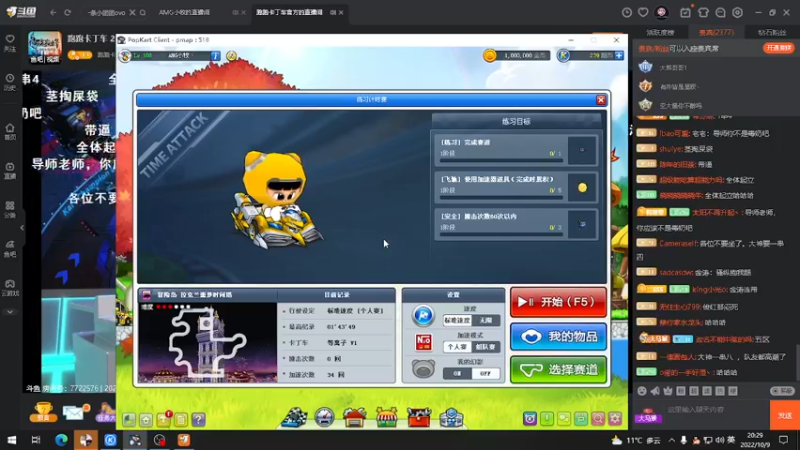Click the gray bear ghost icon

(423, 368)
